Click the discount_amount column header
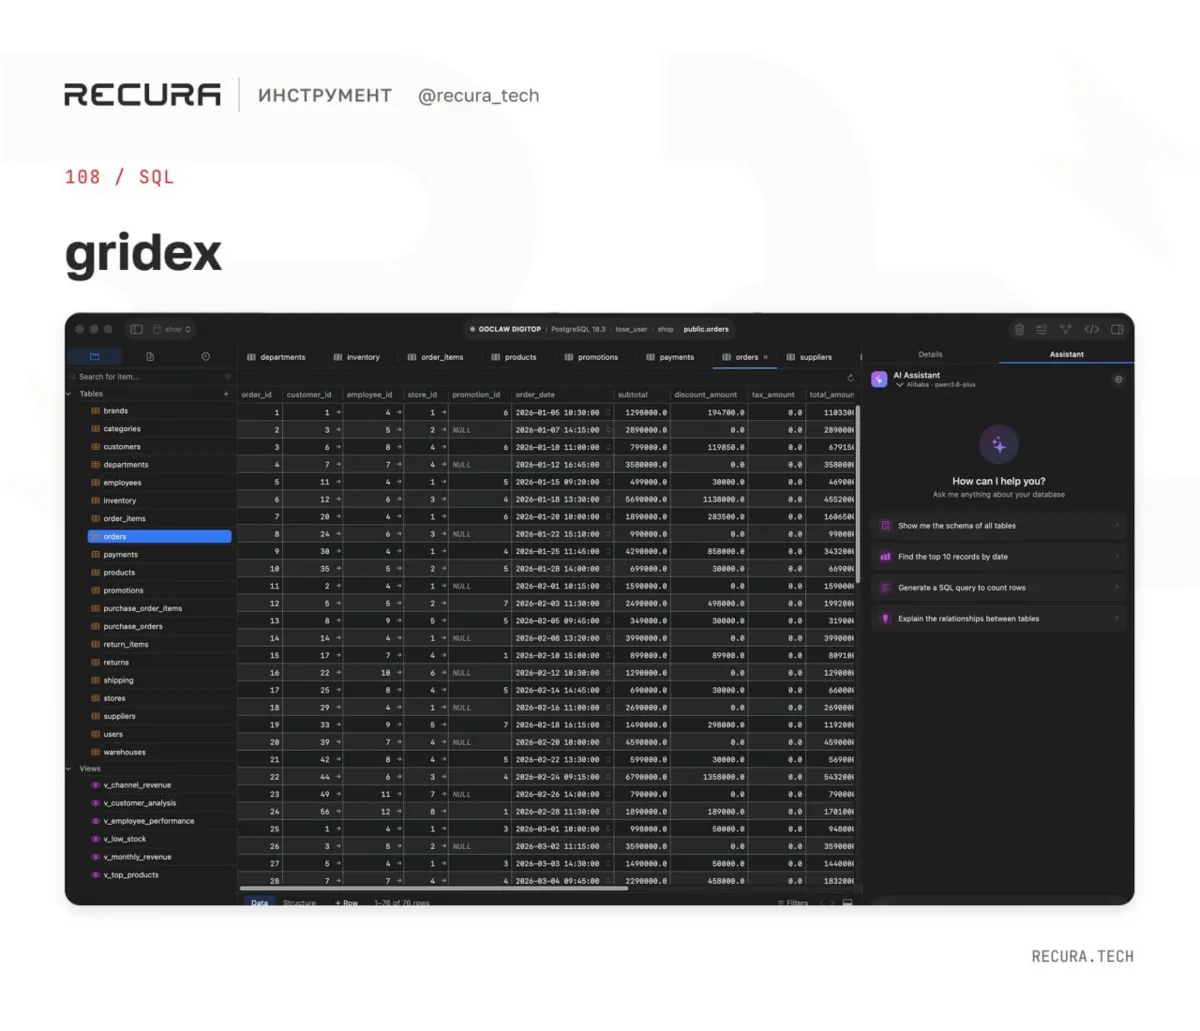Image resolution: width=1200 pixels, height=1031 pixels. click(x=708, y=394)
